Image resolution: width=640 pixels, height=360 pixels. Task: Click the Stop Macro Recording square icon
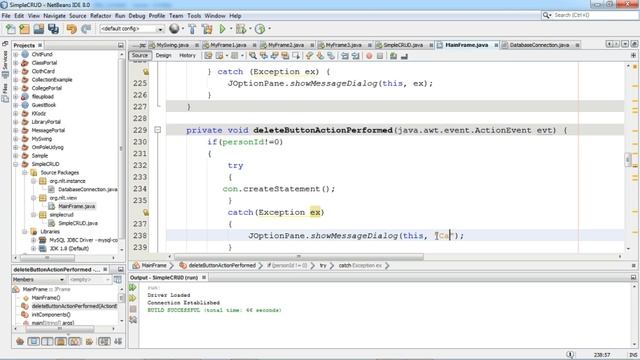[x=380, y=56]
